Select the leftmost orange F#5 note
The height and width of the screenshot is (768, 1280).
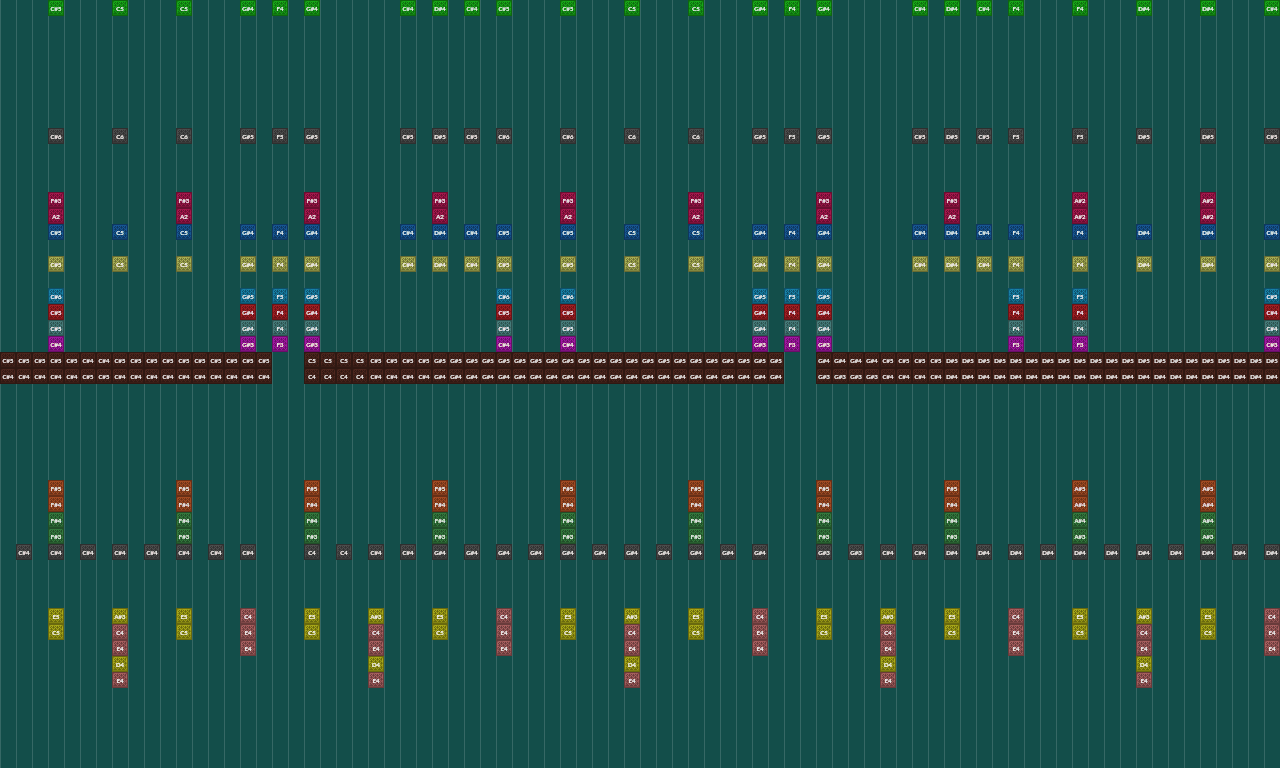56,488
